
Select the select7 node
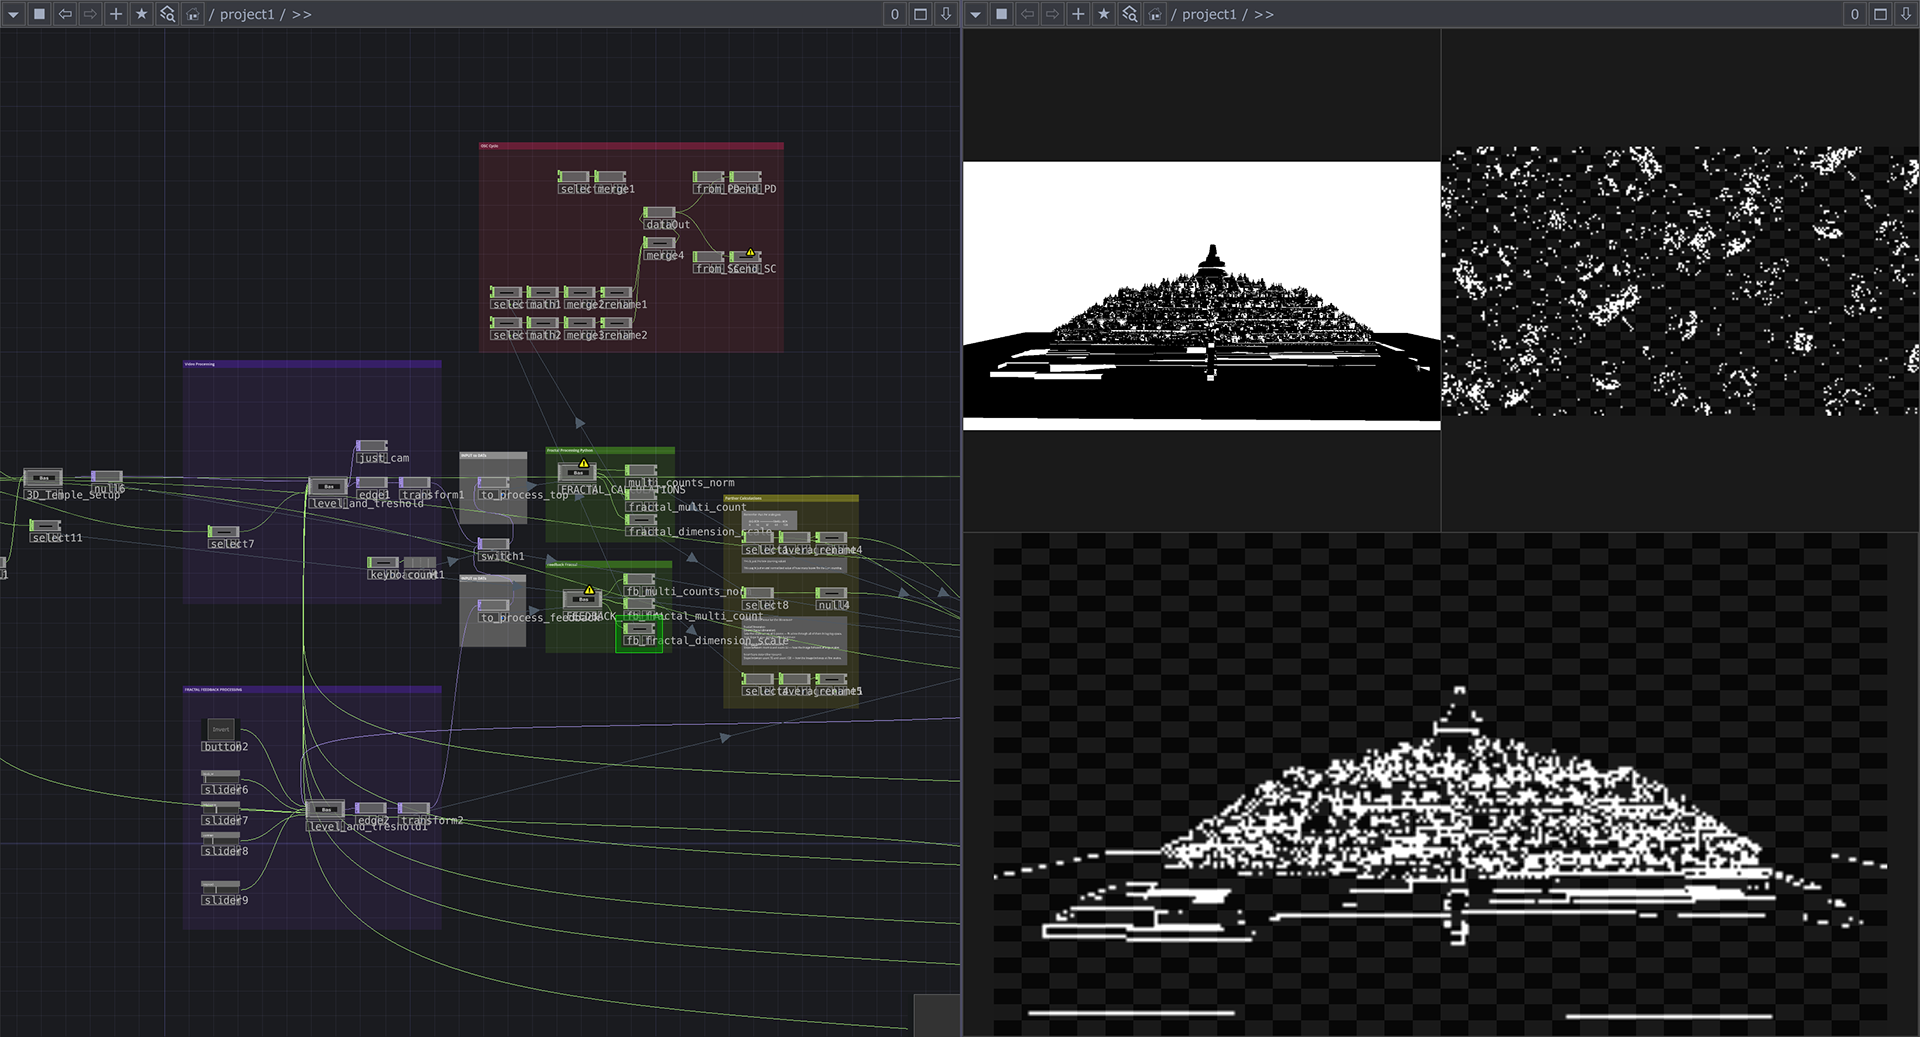223,532
